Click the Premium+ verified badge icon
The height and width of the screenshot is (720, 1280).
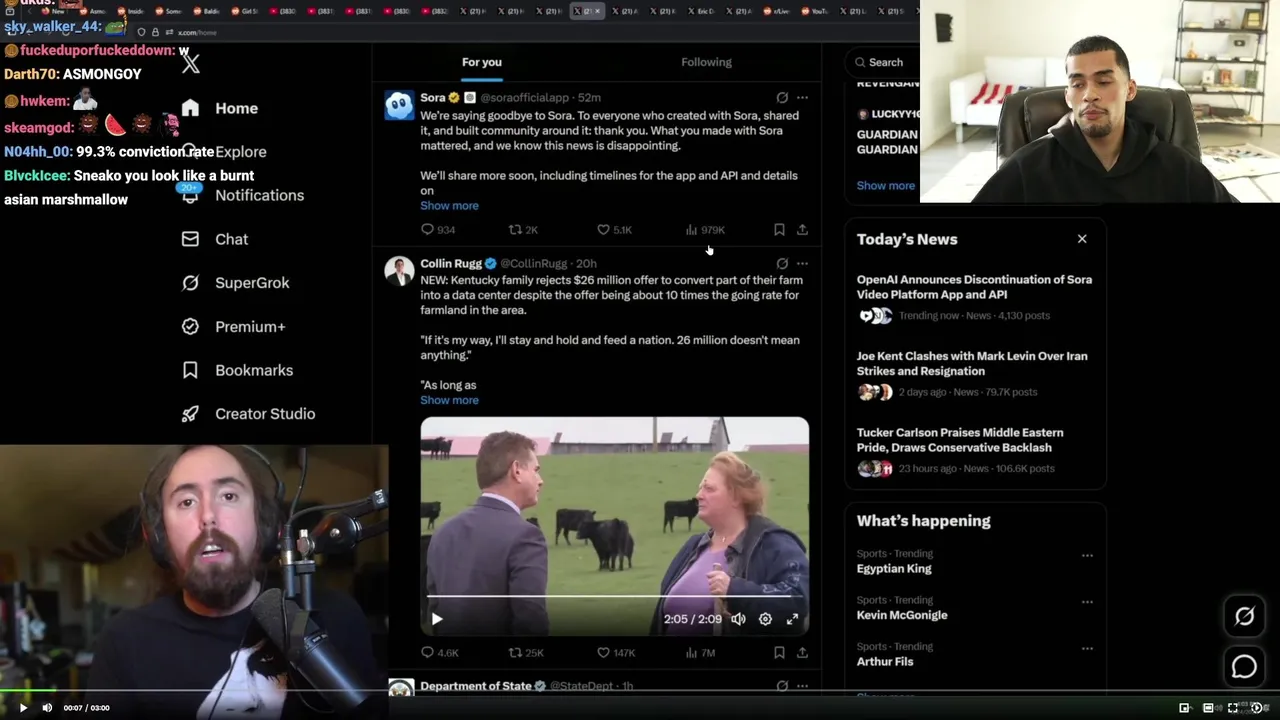click(190, 326)
